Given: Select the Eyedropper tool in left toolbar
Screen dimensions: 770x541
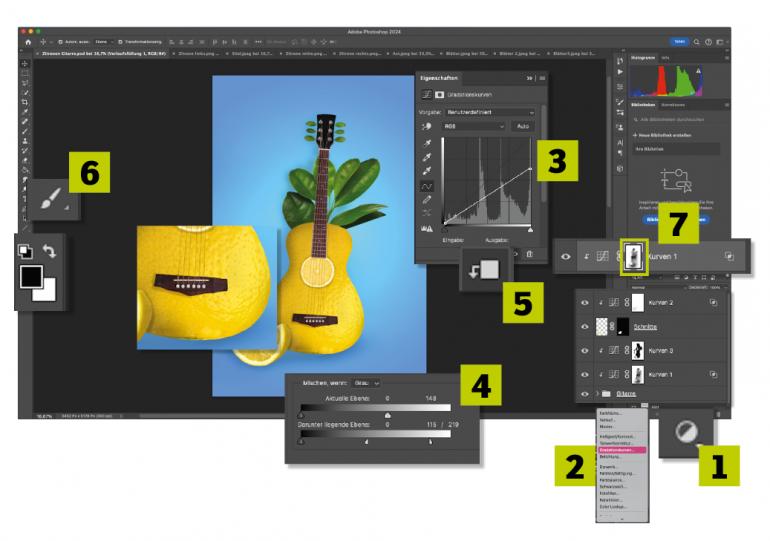Looking at the screenshot, I should click(25, 112).
